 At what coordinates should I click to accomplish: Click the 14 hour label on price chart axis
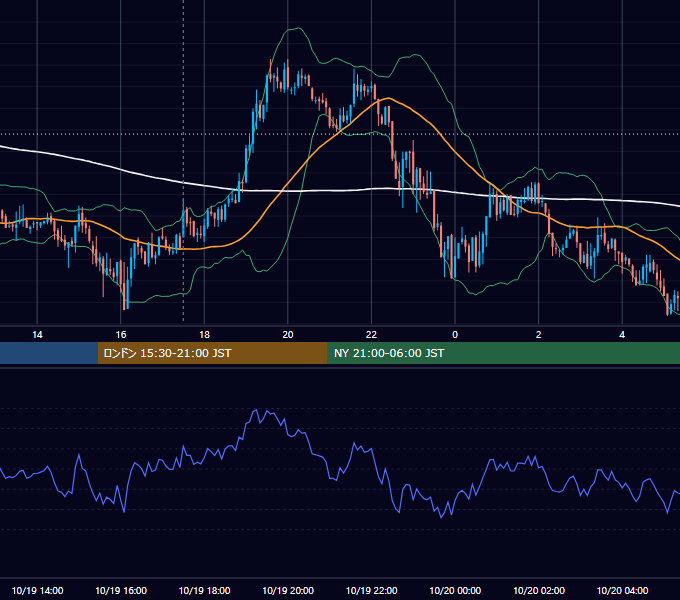click(x=37, y=335)
